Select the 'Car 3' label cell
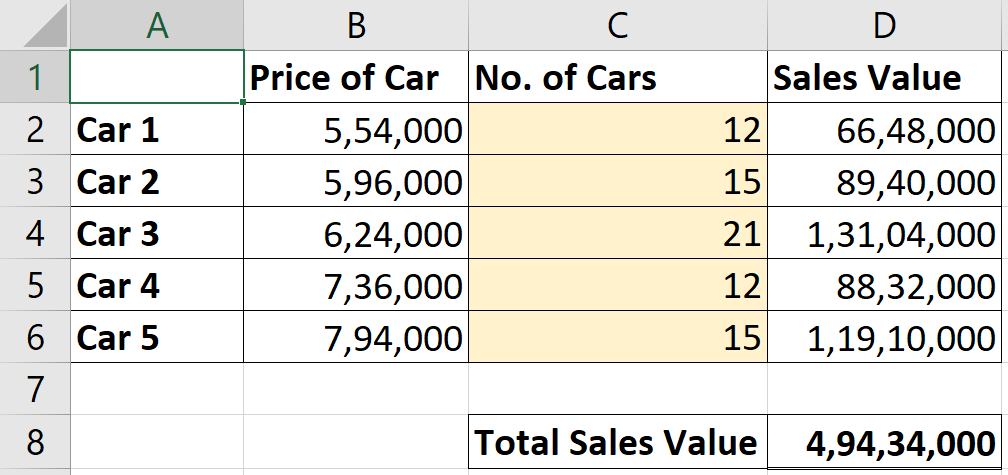 point(157,233)
